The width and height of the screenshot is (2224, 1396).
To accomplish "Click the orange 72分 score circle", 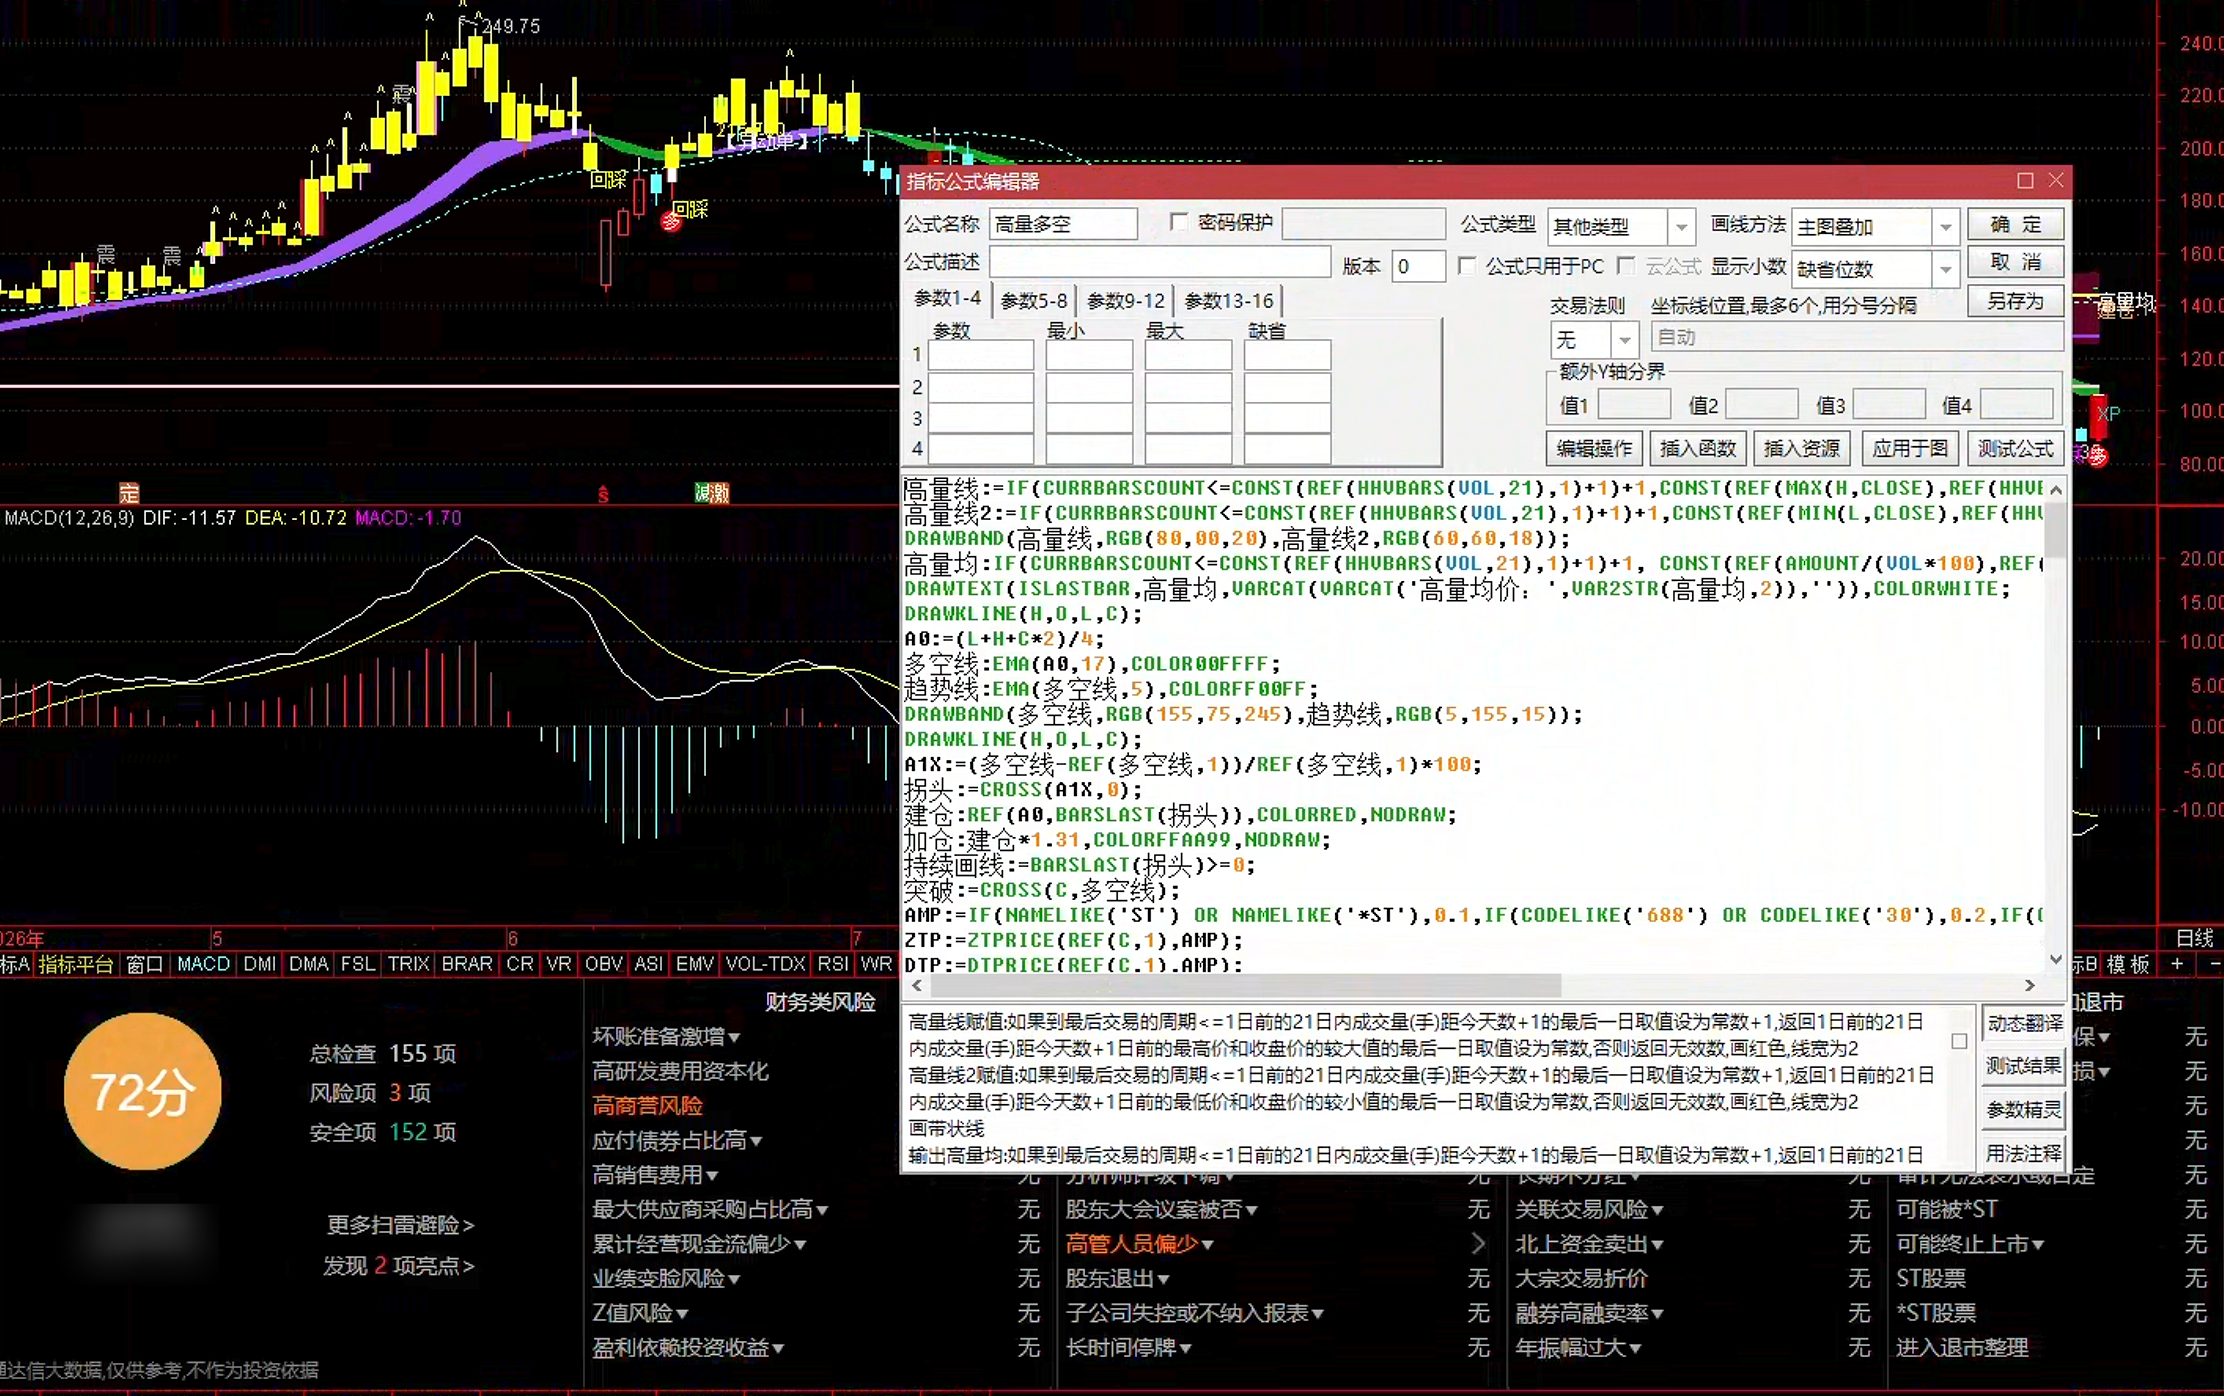I will pyautogui.click(x=142, y=1092).
